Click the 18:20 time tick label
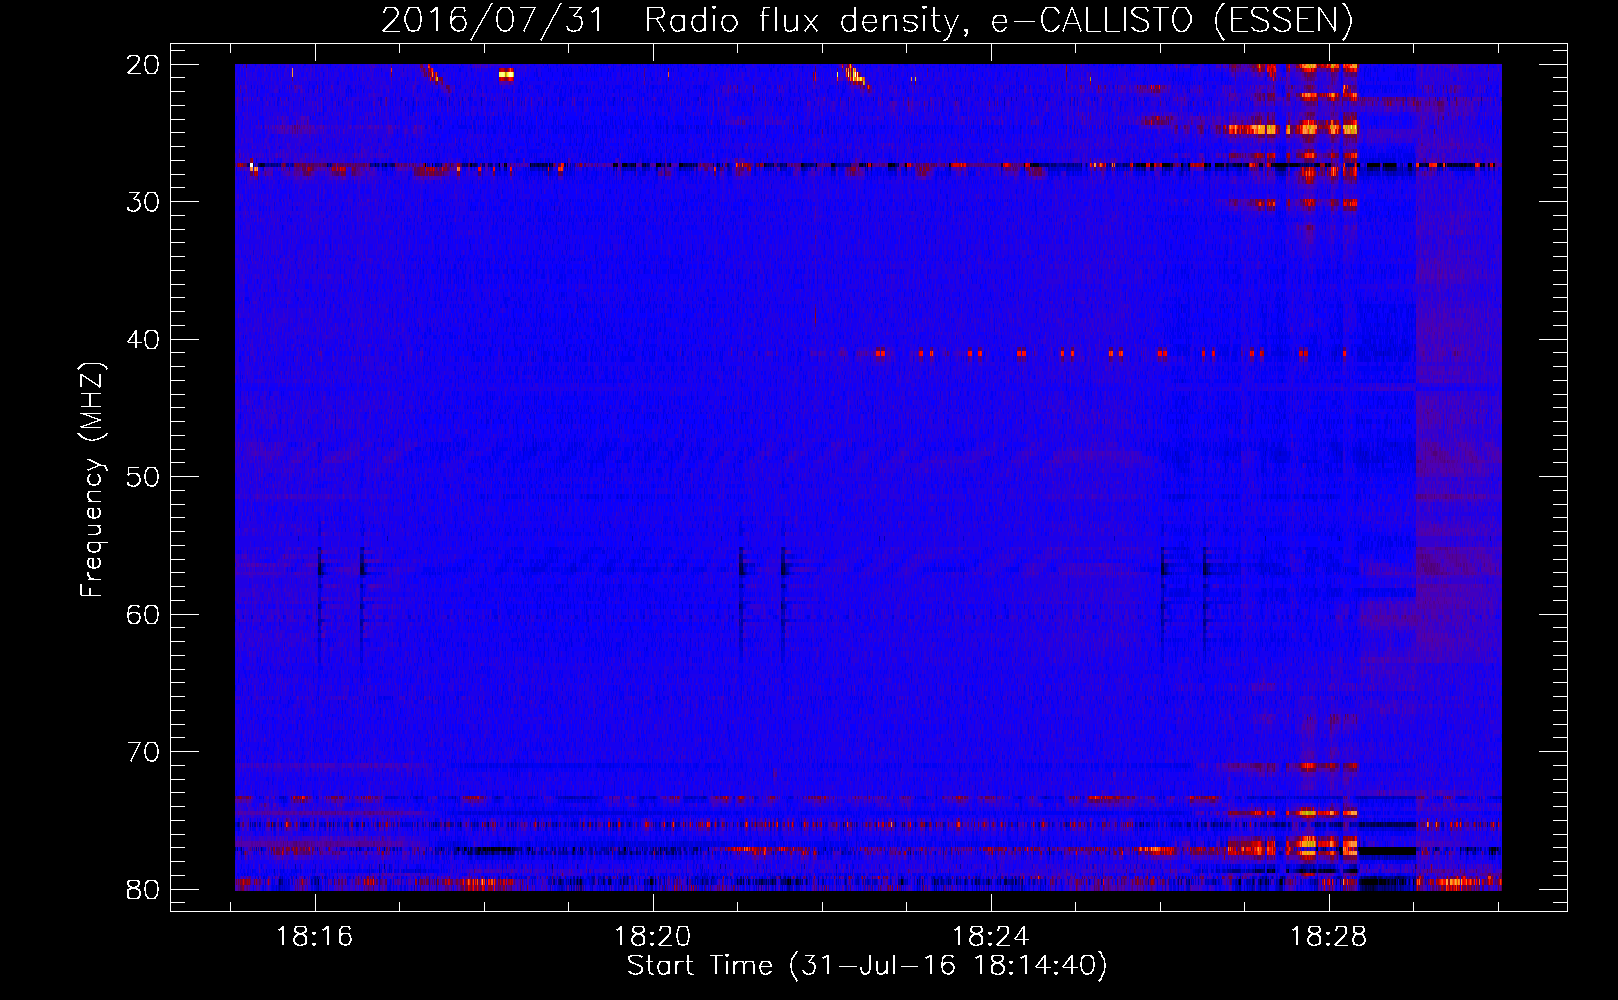 [x=652, y=936]
